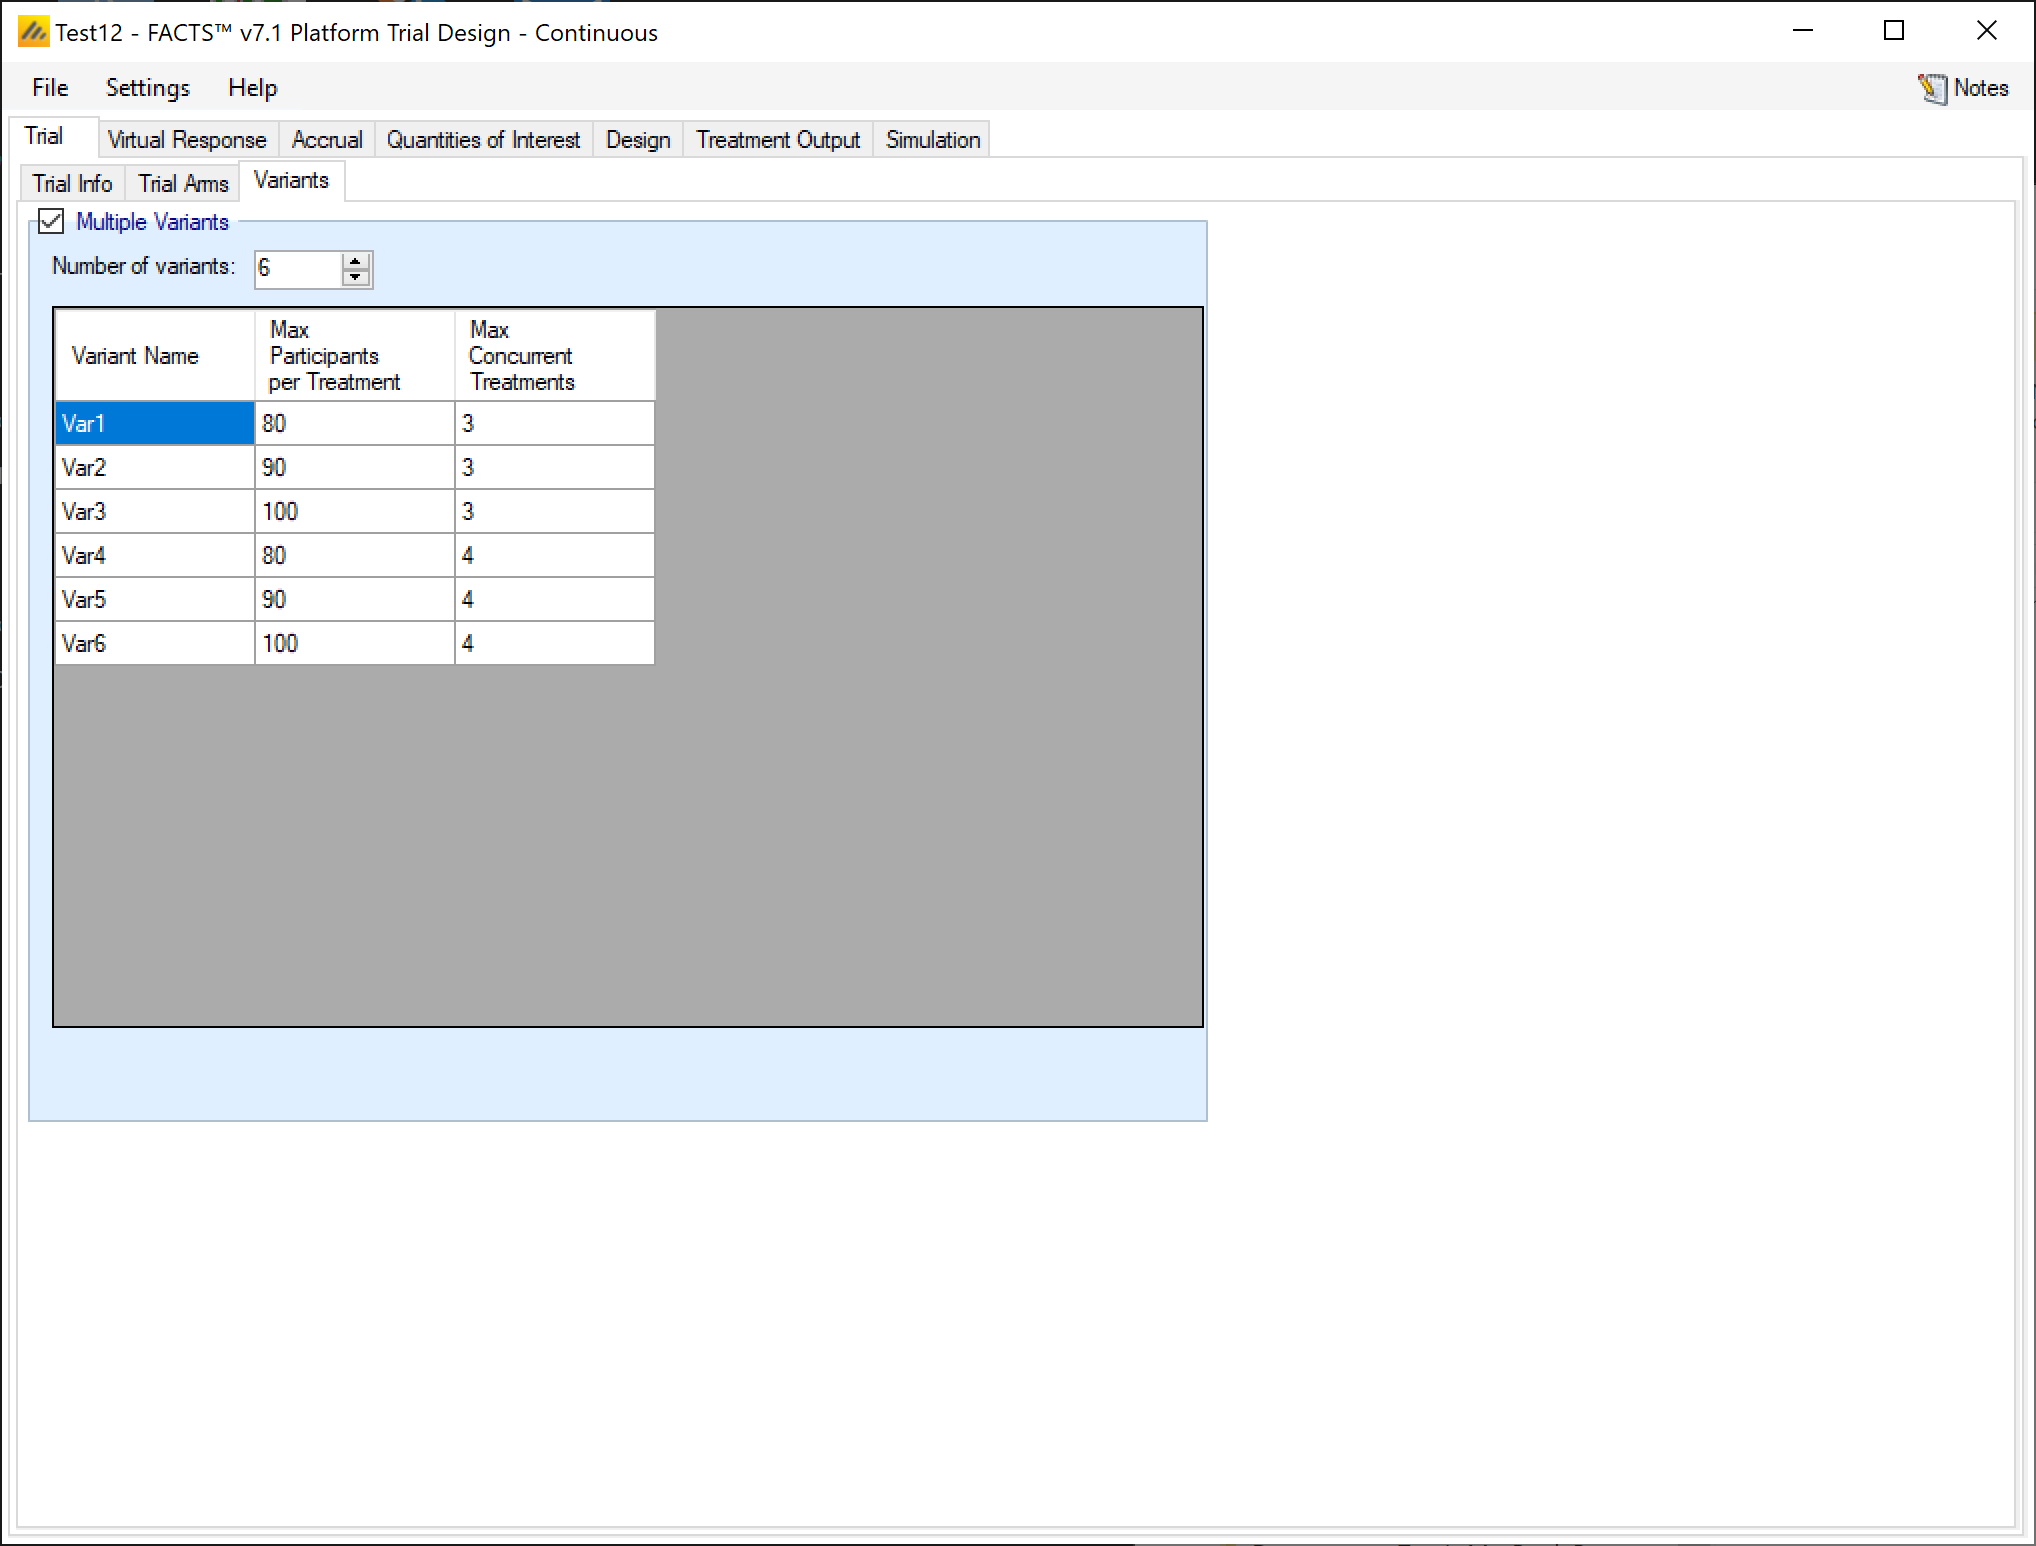Select the Trial Info sub-tab

point(72,184)
